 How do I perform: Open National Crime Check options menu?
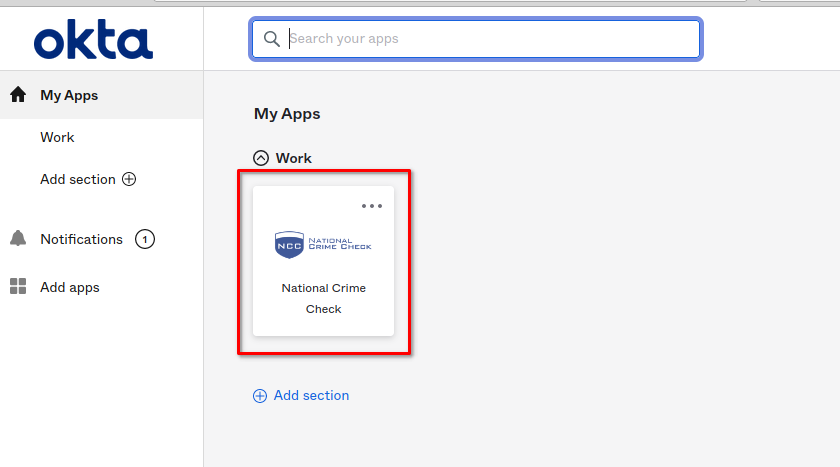[x=372, y=206]
